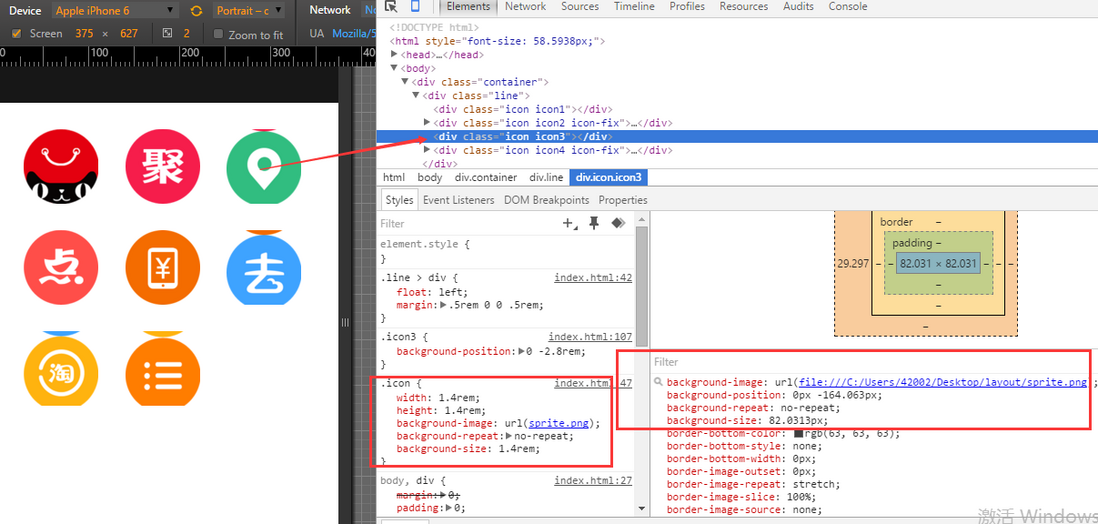Screen dimensions: 1098x524
Task: Click the orange list menu icon
Action: (162, 368)
